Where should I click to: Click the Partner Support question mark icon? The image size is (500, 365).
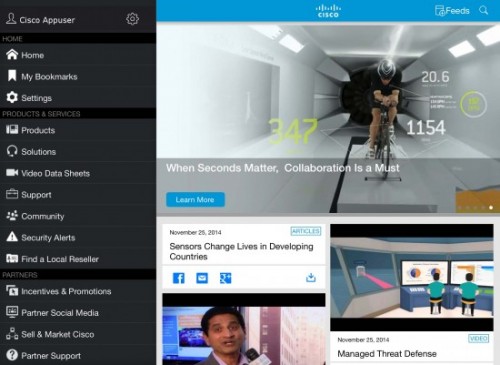[12, 355]
